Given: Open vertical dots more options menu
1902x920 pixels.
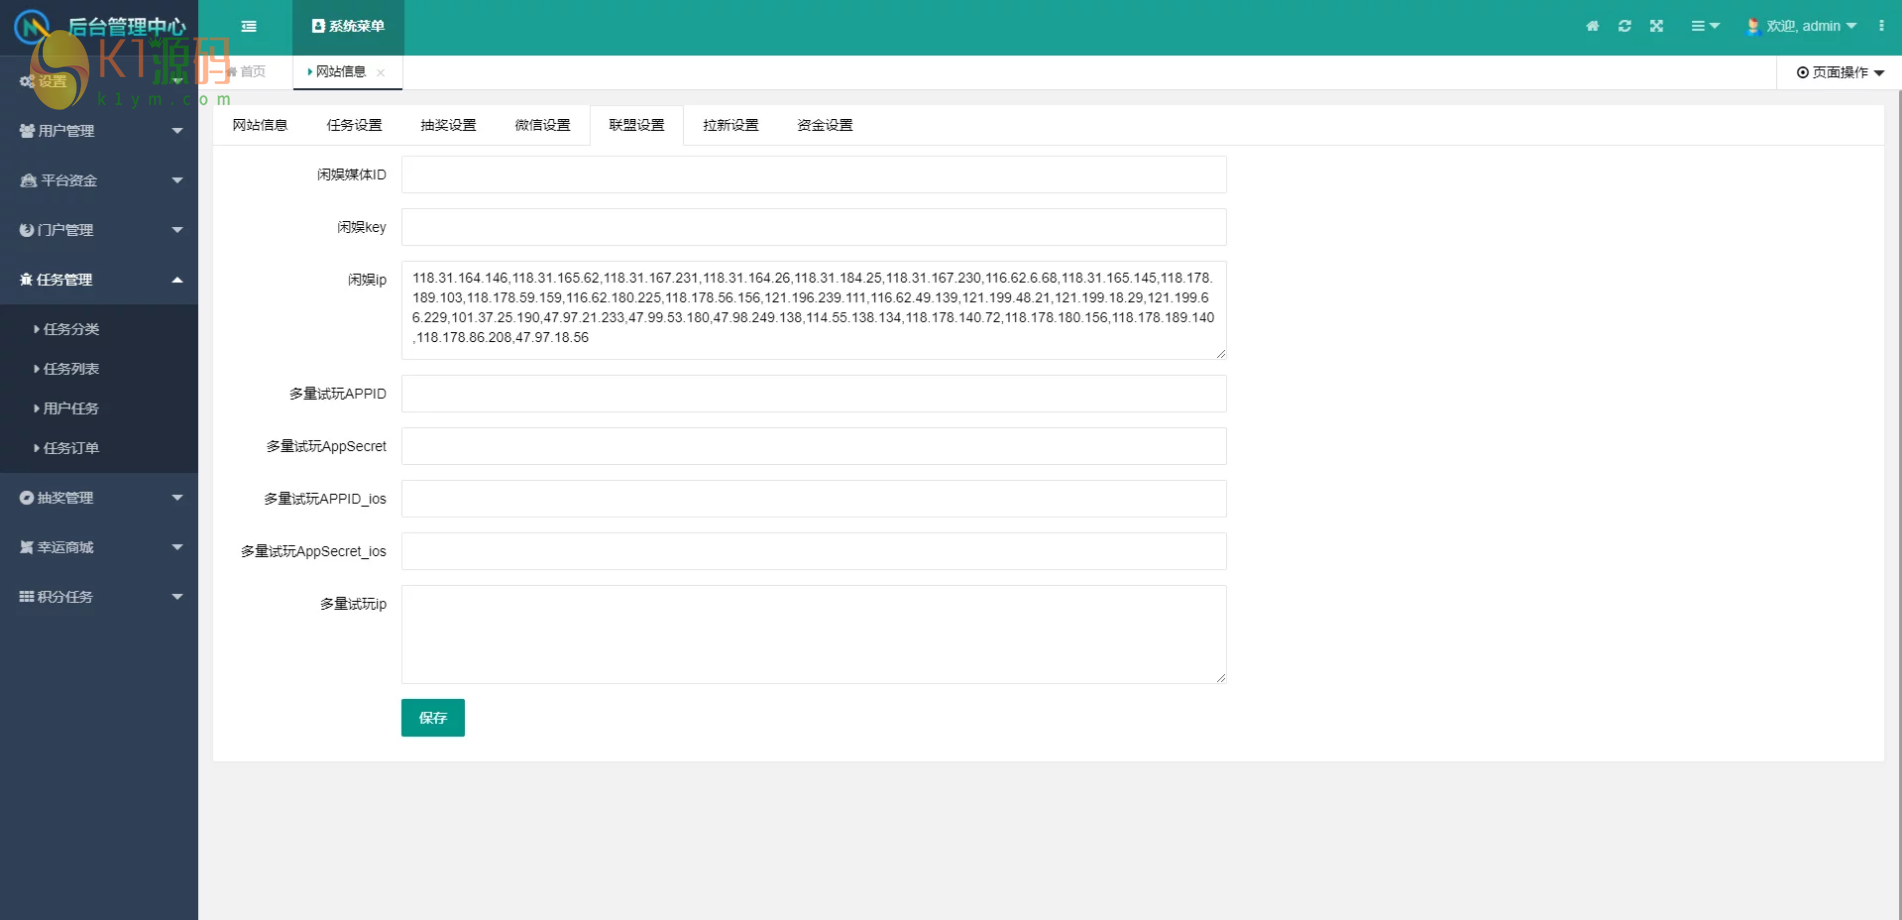Looking at the screenshot, I should click(1881, 26).
